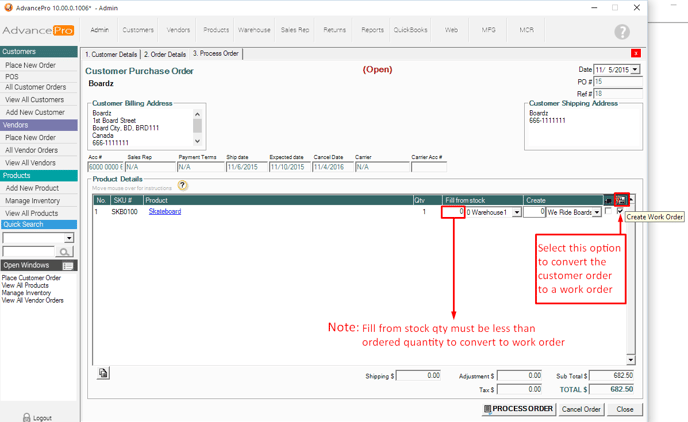Toggle the first checkbox in Skateboard row

(608, 212)
